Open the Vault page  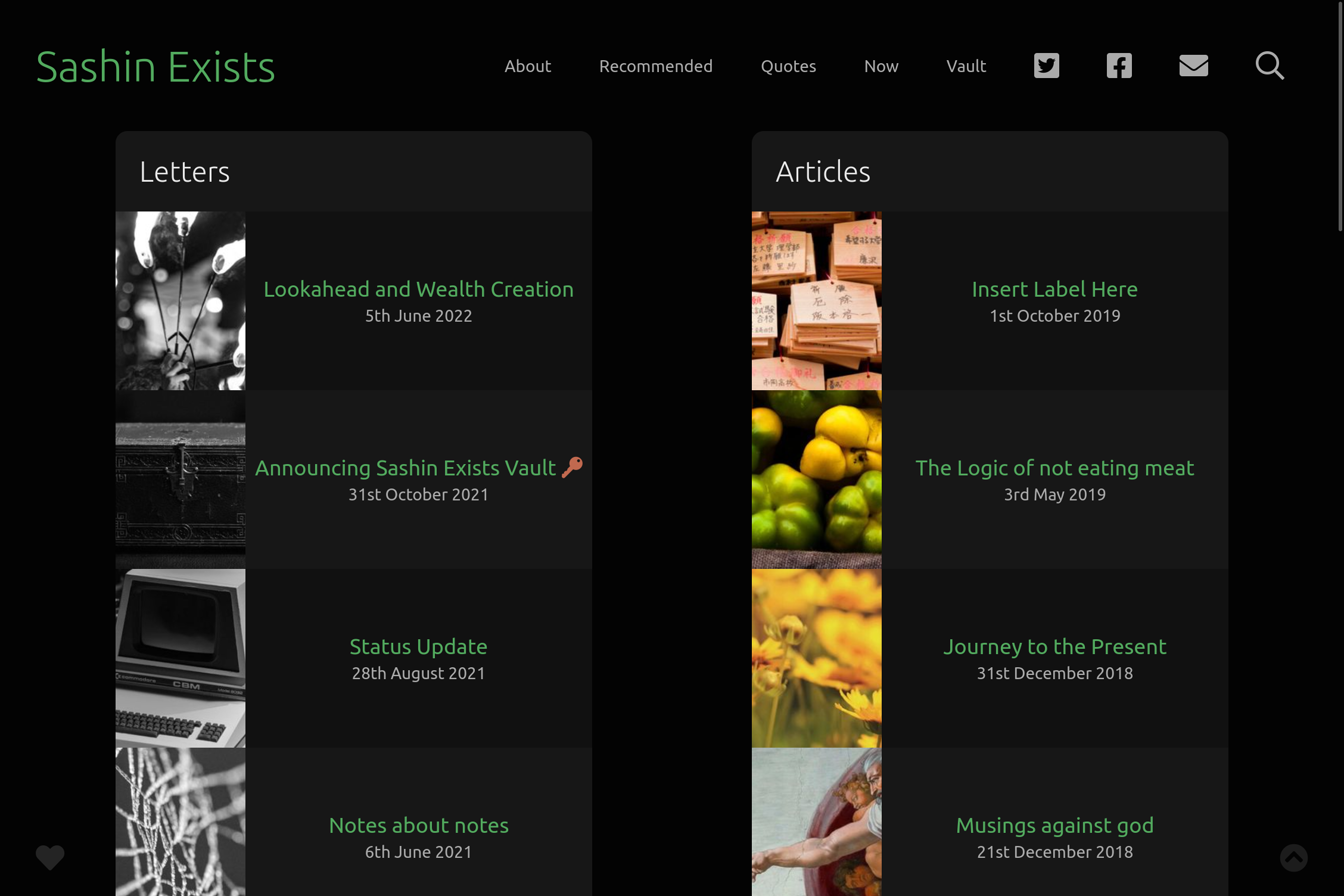pos(965,66)
